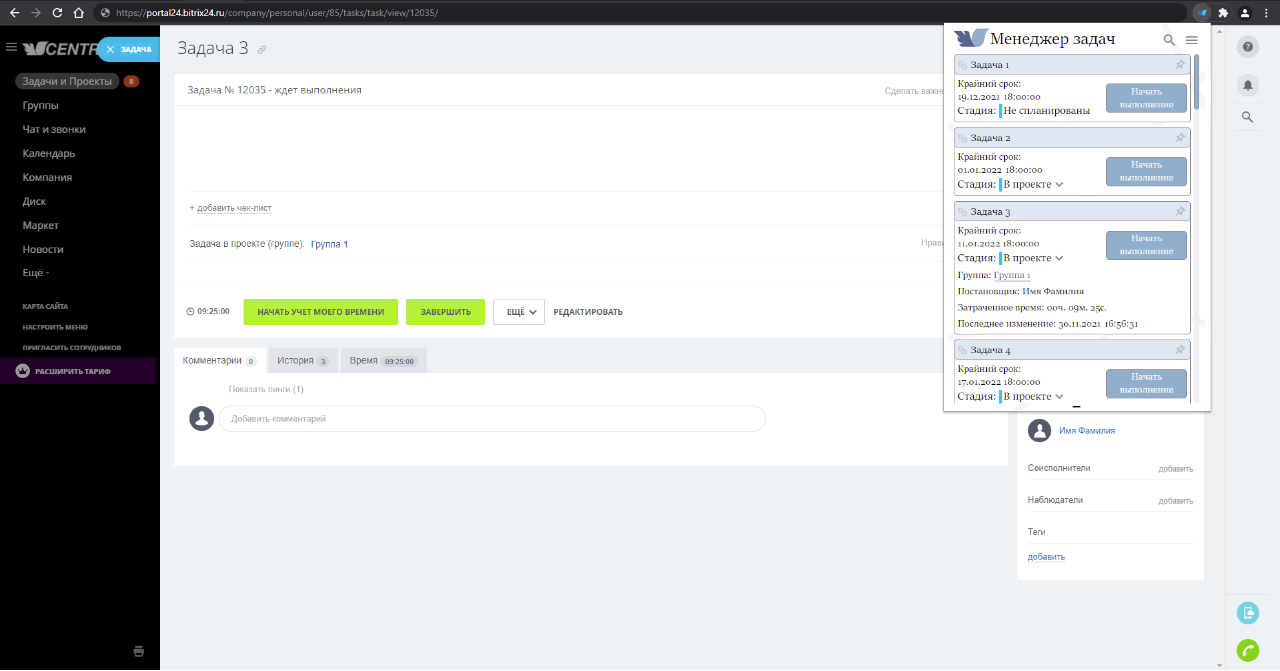
Task: Switch to the История tab
Action: pos(303,360)
